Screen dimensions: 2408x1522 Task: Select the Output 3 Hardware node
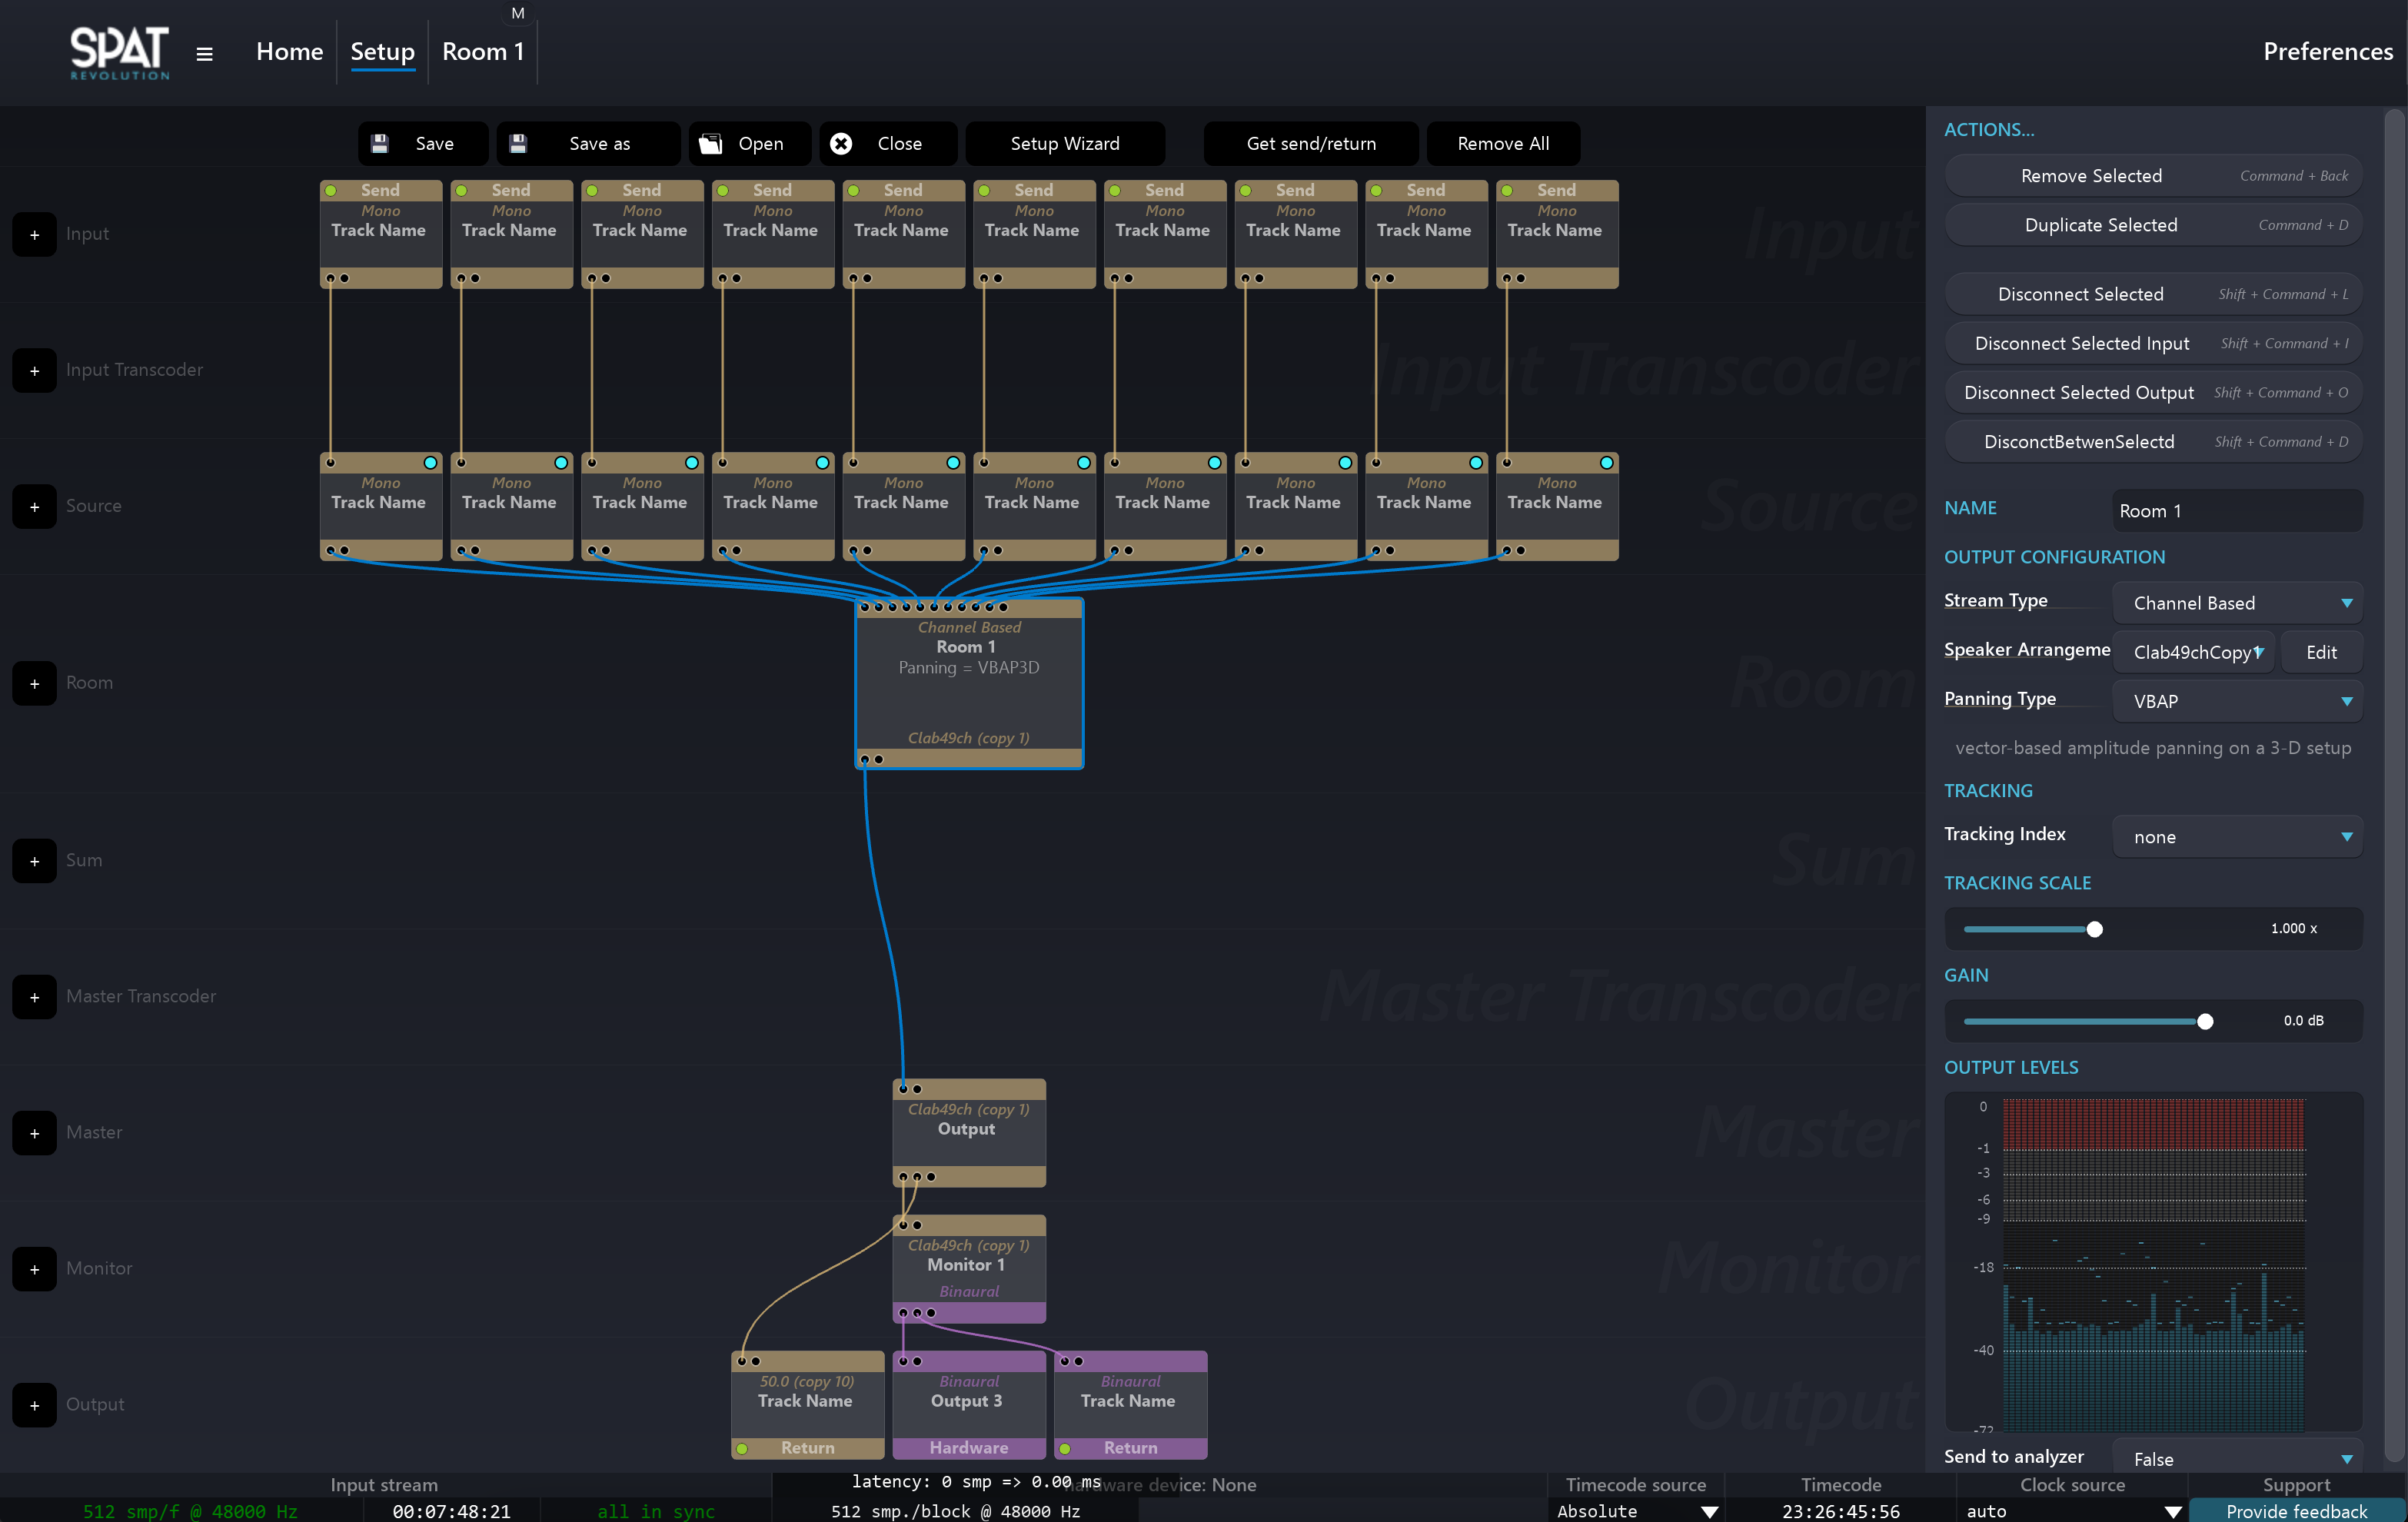pos(969,1404)
